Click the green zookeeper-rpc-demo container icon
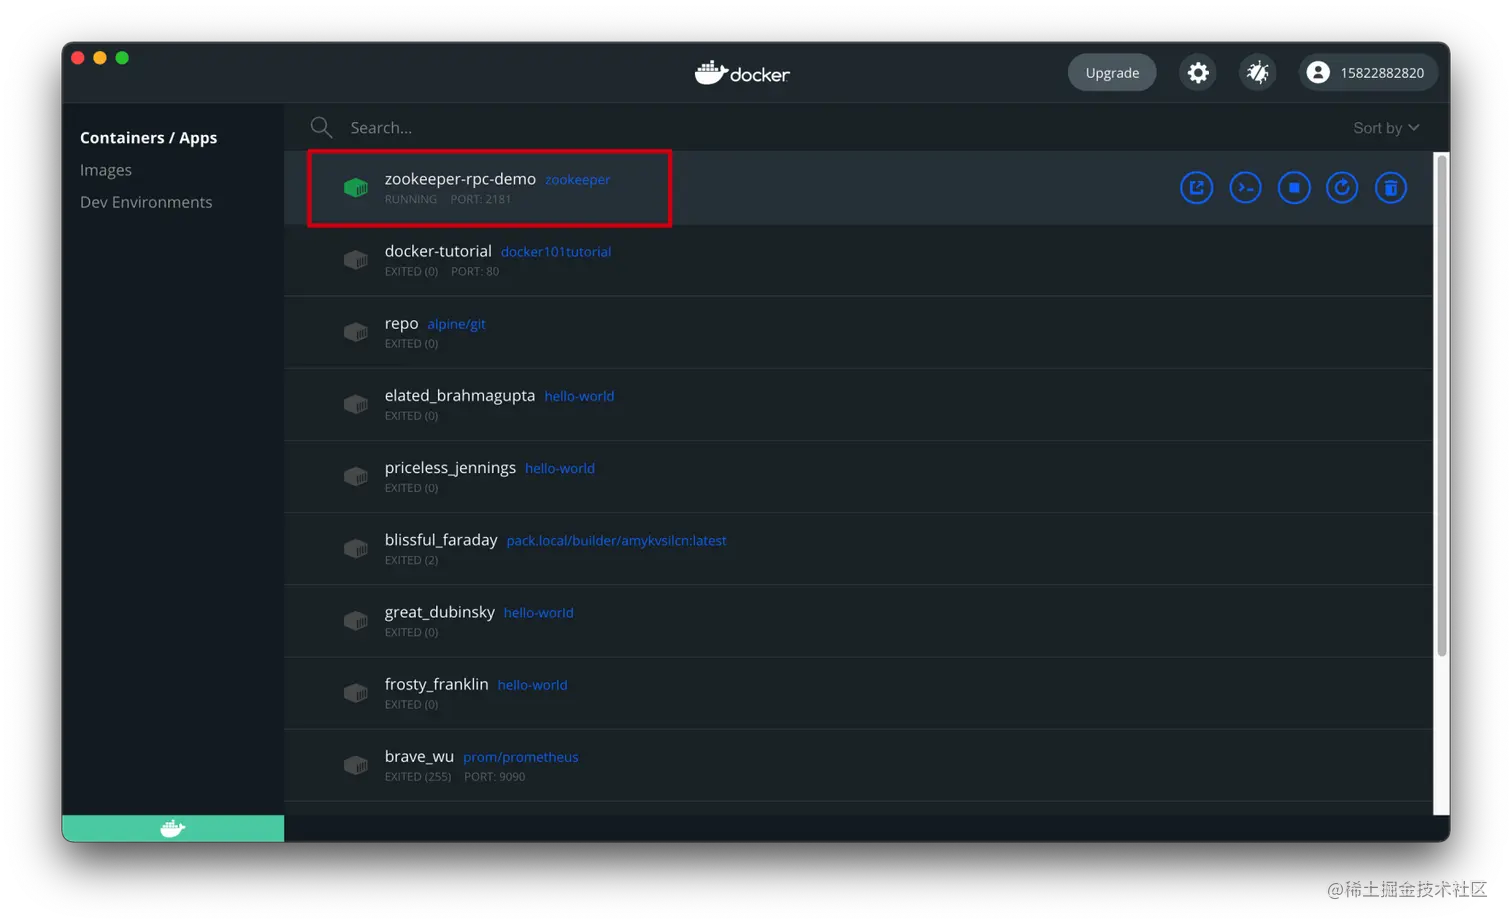This screenshot has height=924, width=1512. pos(356,188)
